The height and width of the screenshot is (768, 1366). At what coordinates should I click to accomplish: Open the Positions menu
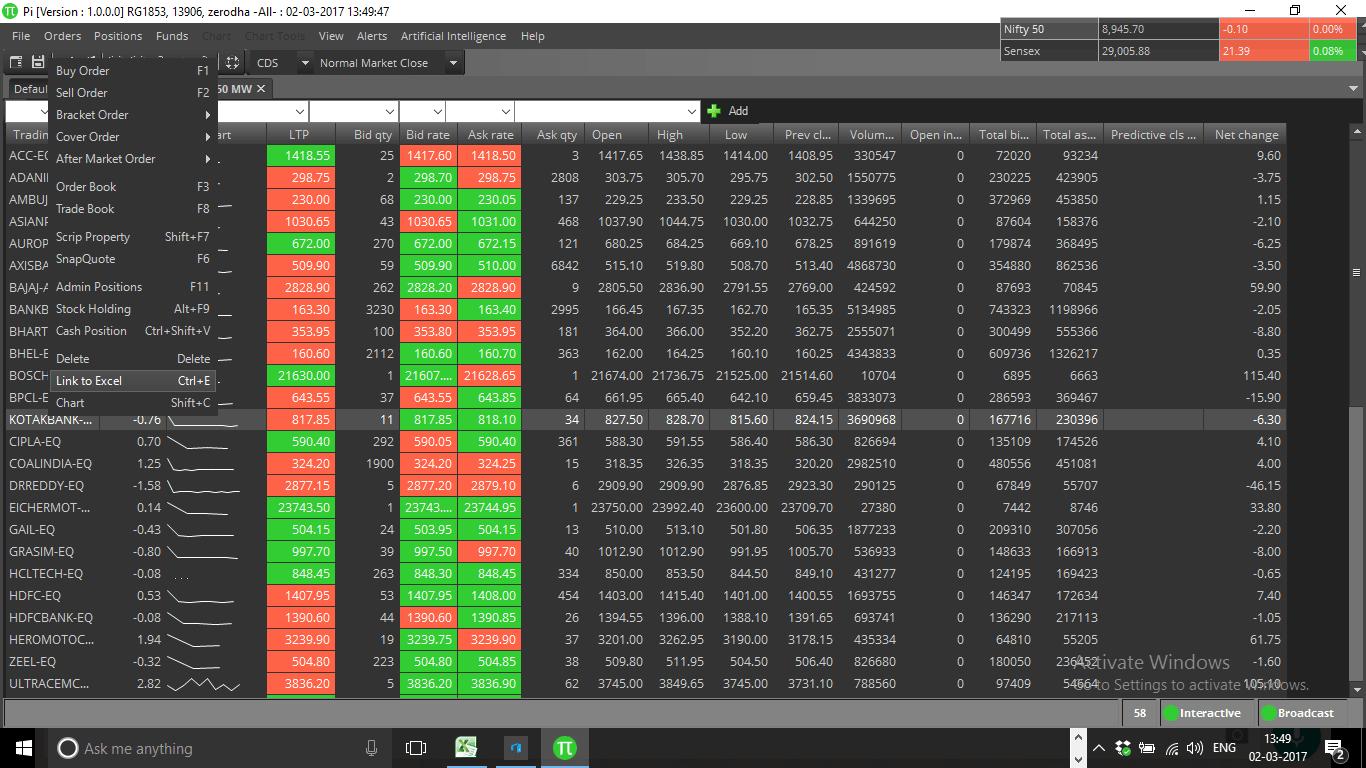tap(119, 36)
